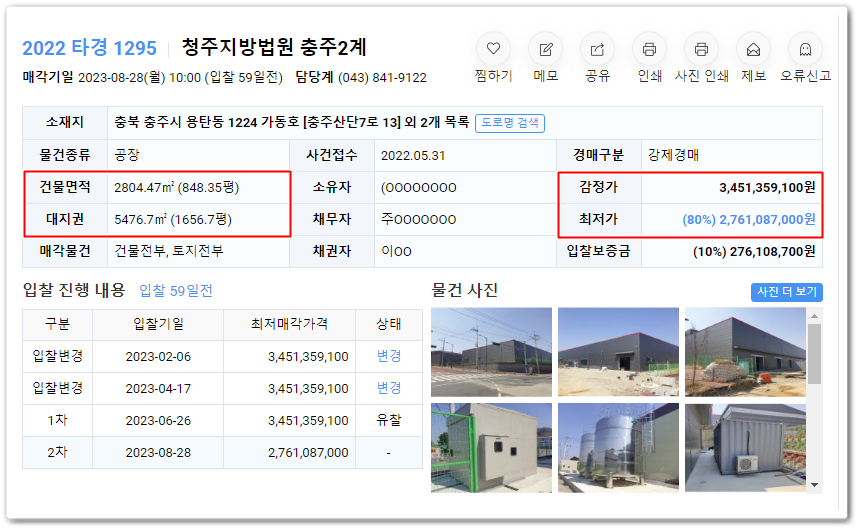Click the 공장 property type value

127,155
